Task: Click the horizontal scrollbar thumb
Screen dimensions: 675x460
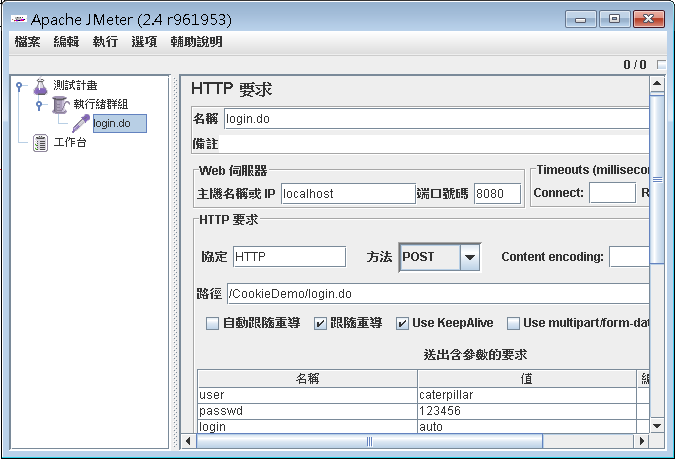Action: 369,441
